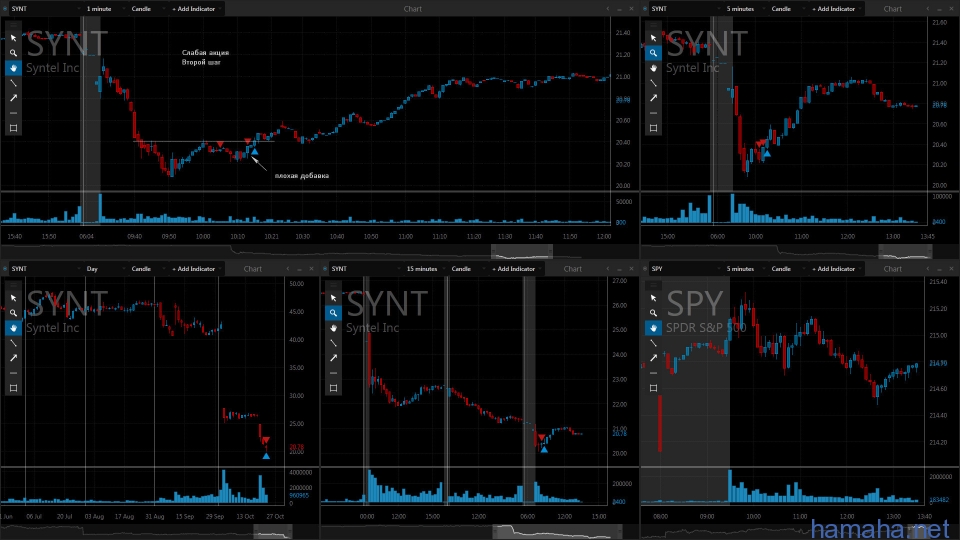Select the pointer tool in 15-minute SYNT chart

[333, 298]
